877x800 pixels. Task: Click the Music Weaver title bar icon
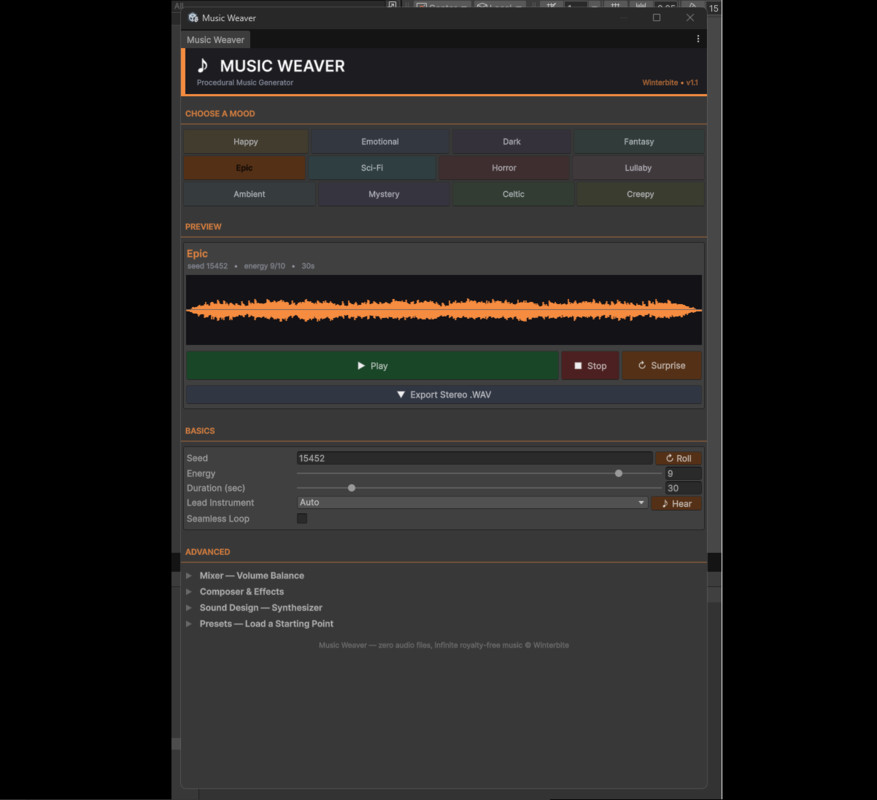click(193, 18)
